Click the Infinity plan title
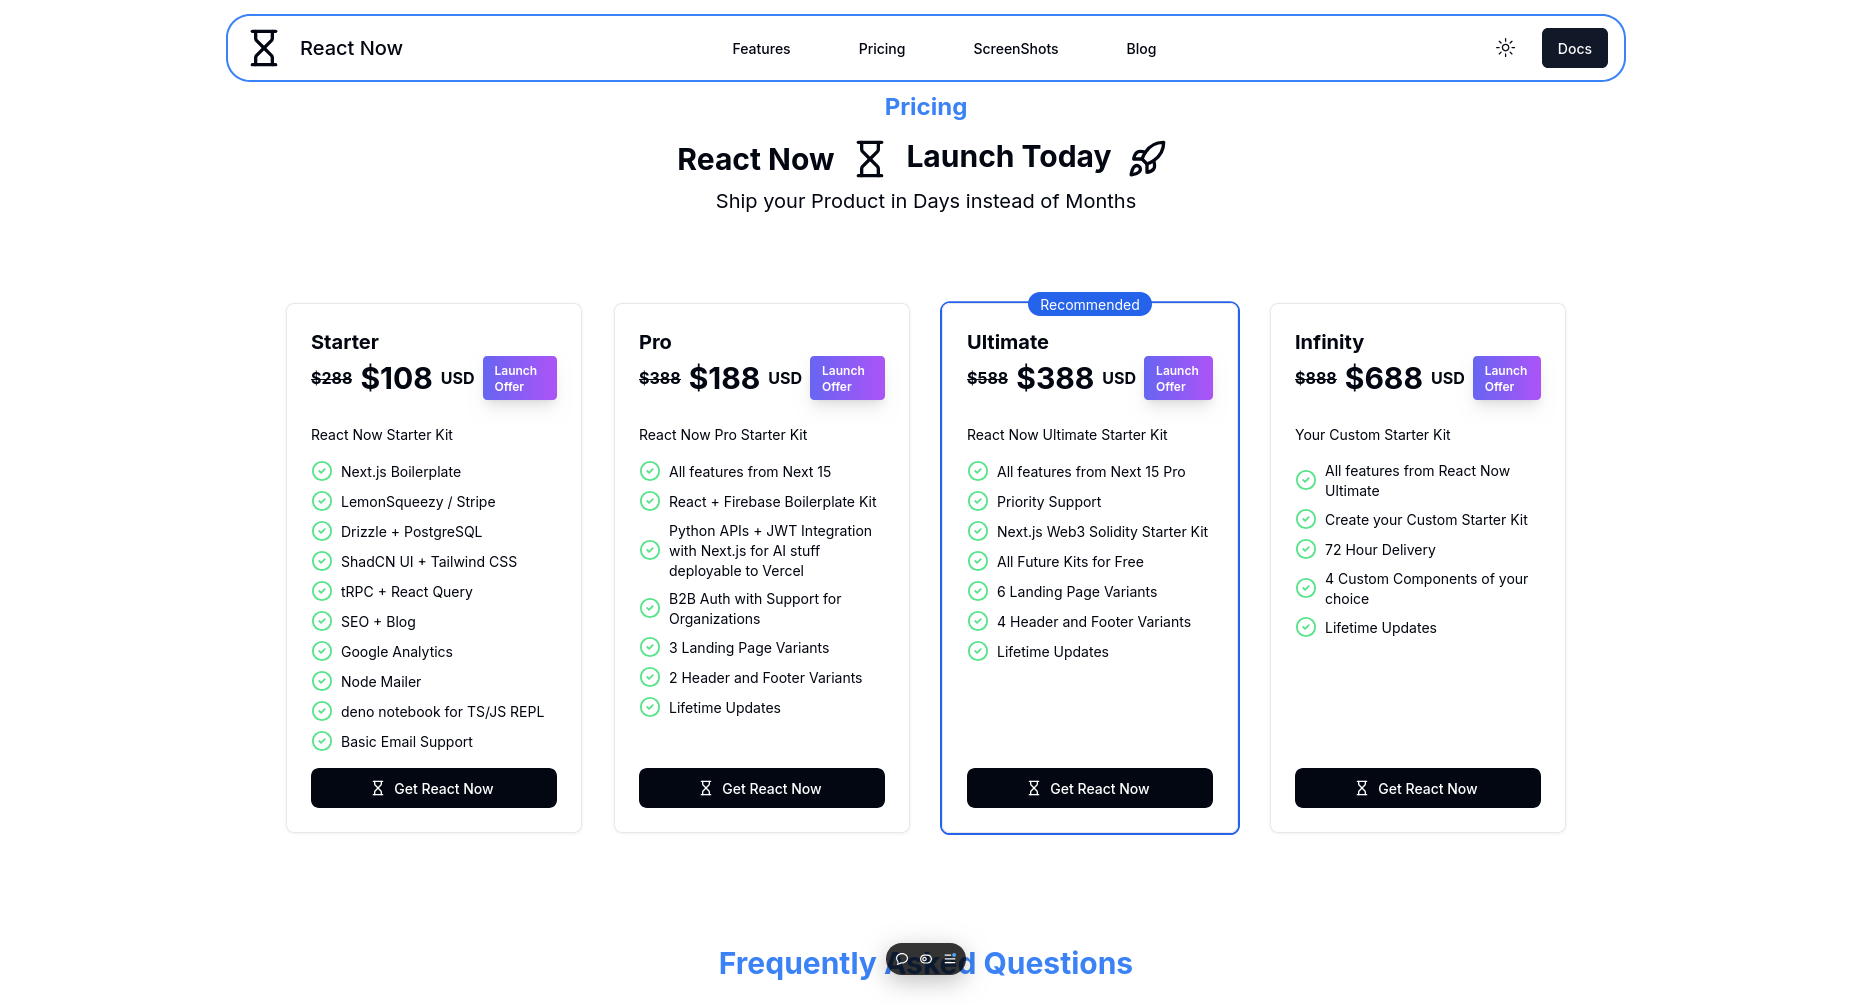Screen dimensions: 1852x1005 [1329, 342]
